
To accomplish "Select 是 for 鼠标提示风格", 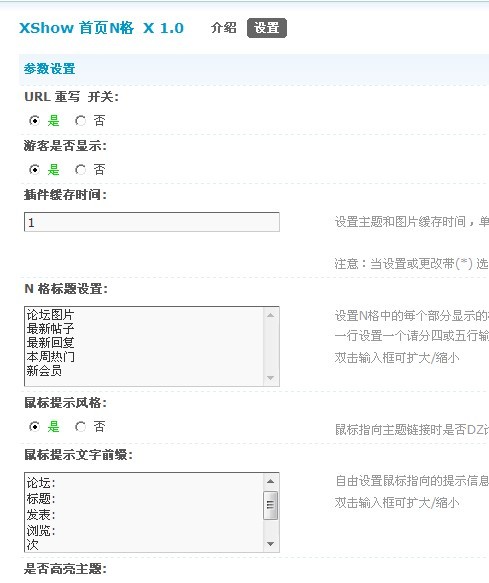I will [35, 426].
